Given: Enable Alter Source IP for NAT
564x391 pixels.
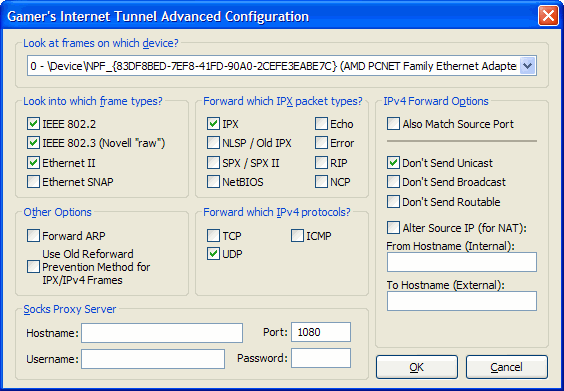Looking at the screenshot, I should (393, 228).
